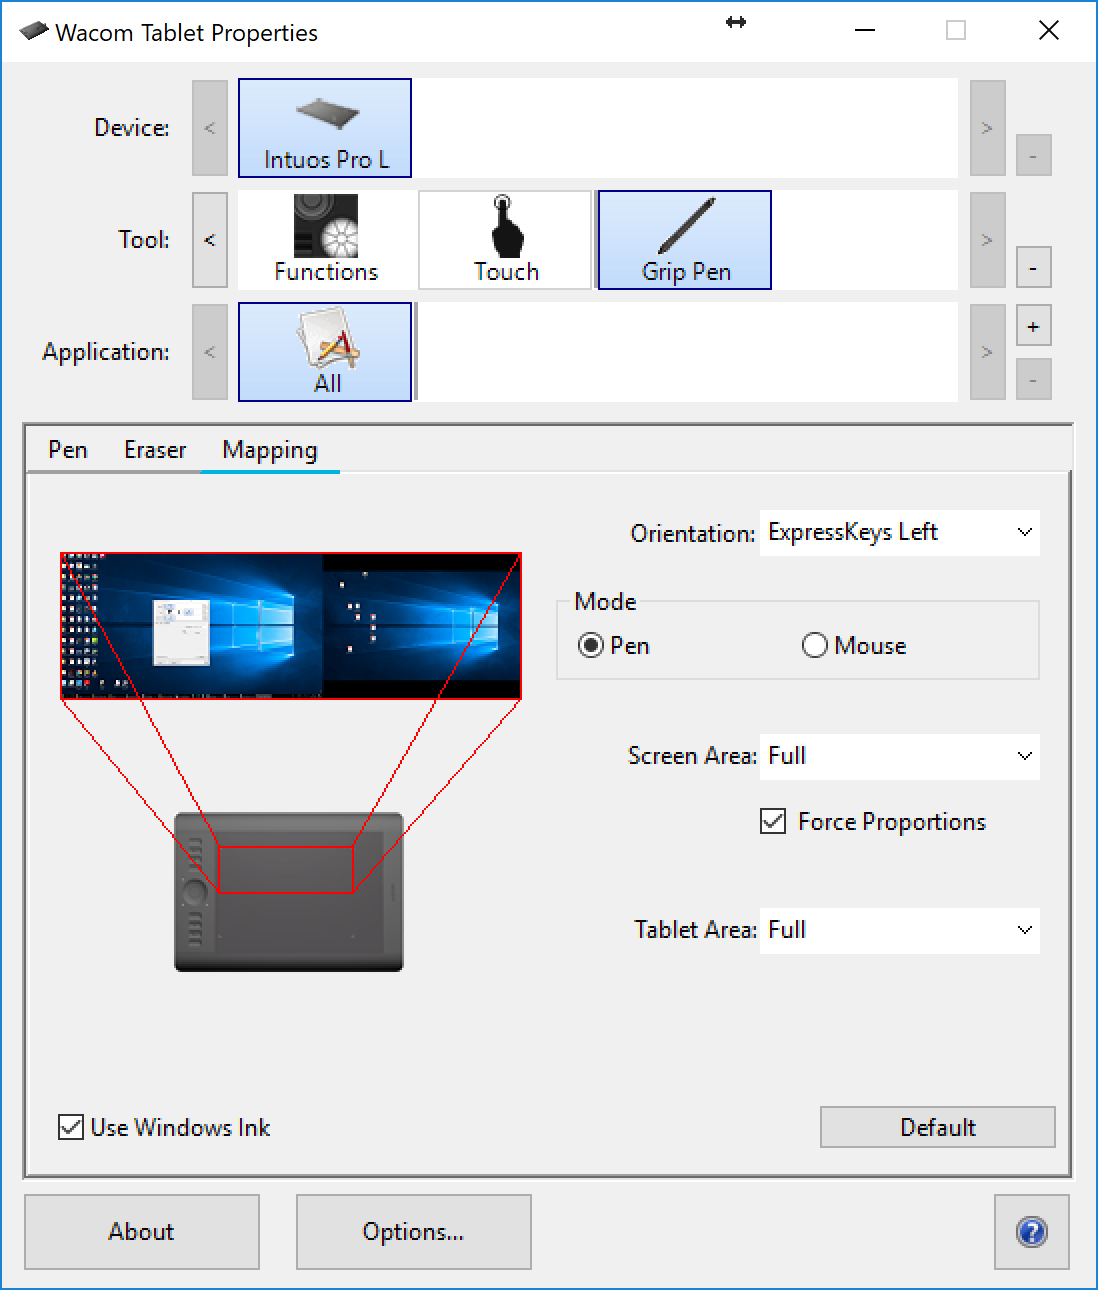Minimize the Wacom Tablet Properties window
Image resolution: width=1098 pixels, height=1290 pixels.
(x=866, y=31)
